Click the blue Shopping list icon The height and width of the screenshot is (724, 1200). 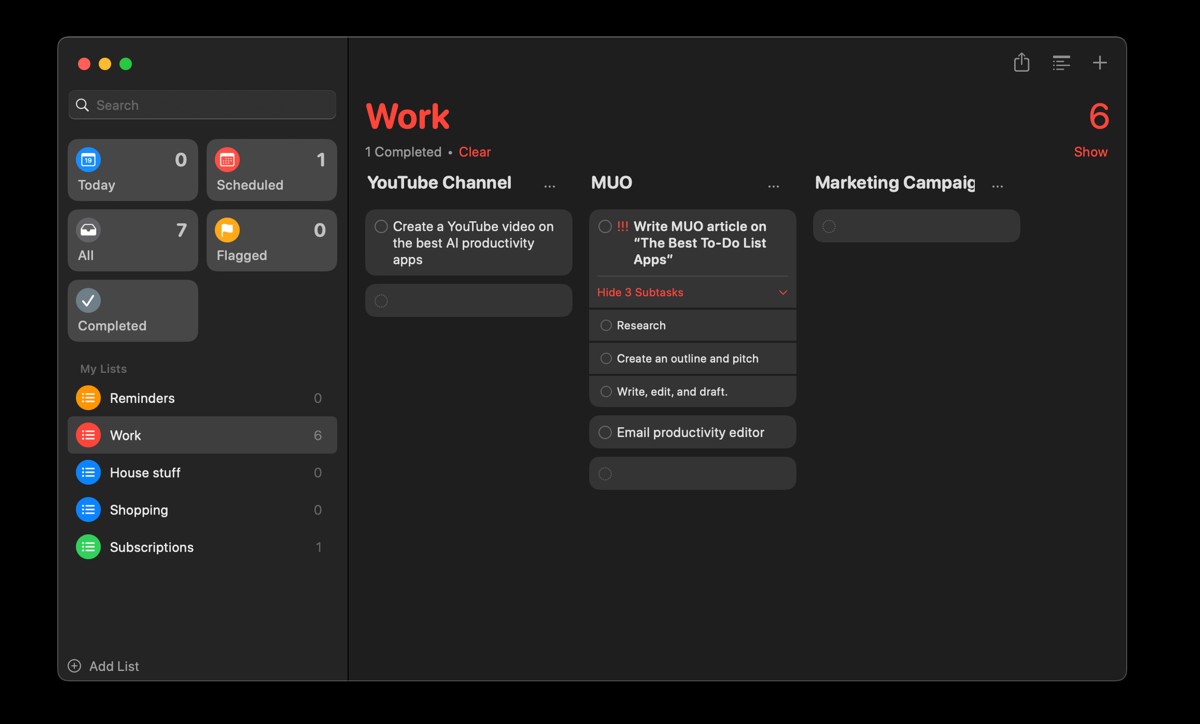(88, 510)
